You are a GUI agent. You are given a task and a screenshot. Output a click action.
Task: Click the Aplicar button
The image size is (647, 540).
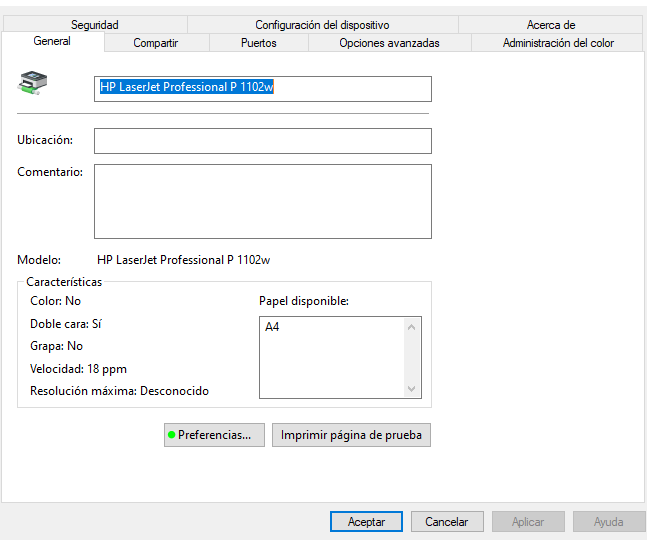(x=528, y=521)
